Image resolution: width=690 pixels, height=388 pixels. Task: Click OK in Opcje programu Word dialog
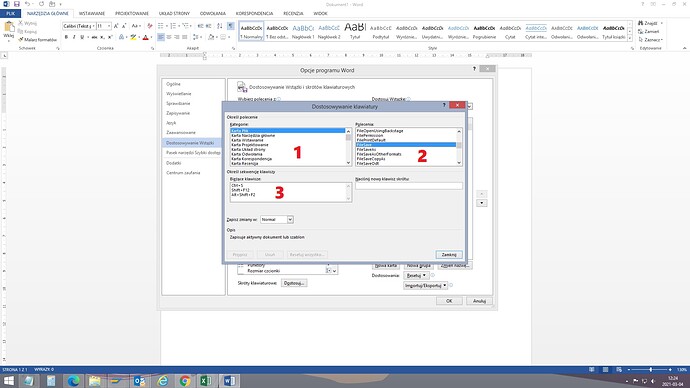449,301
